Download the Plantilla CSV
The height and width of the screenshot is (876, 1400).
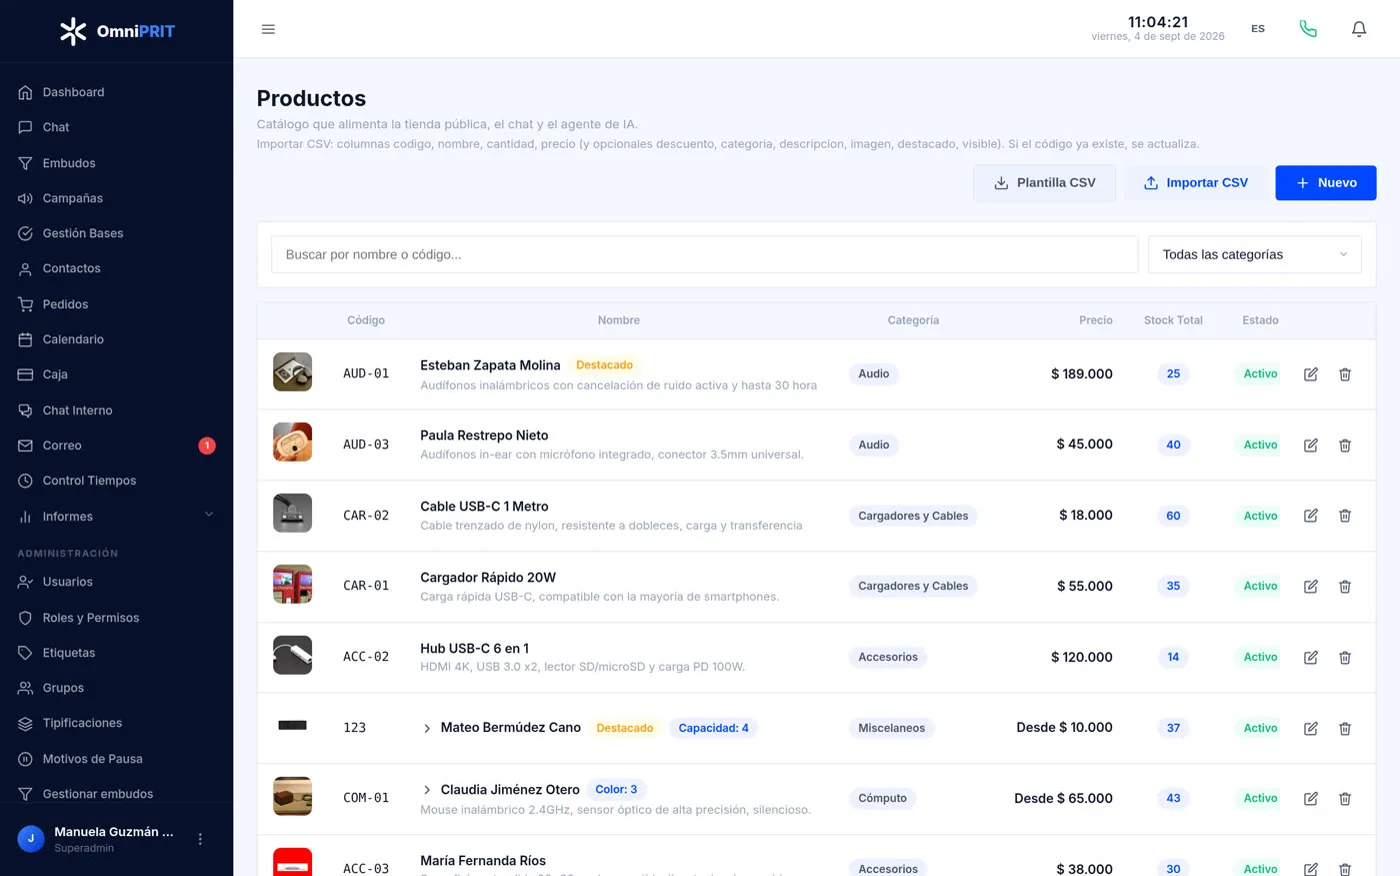1044,183
